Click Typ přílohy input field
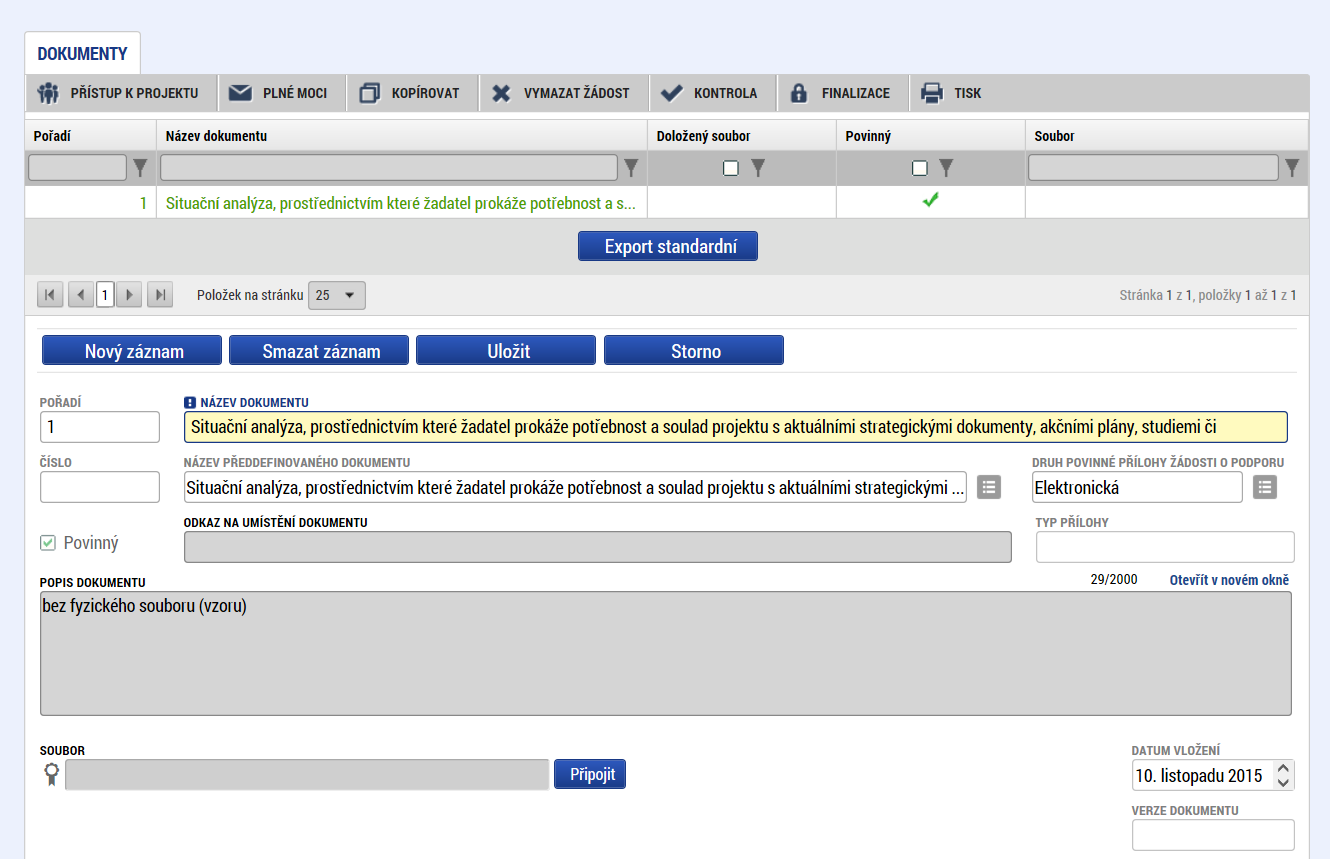This screenshot has width=1330, height=859. point(1165,547)
